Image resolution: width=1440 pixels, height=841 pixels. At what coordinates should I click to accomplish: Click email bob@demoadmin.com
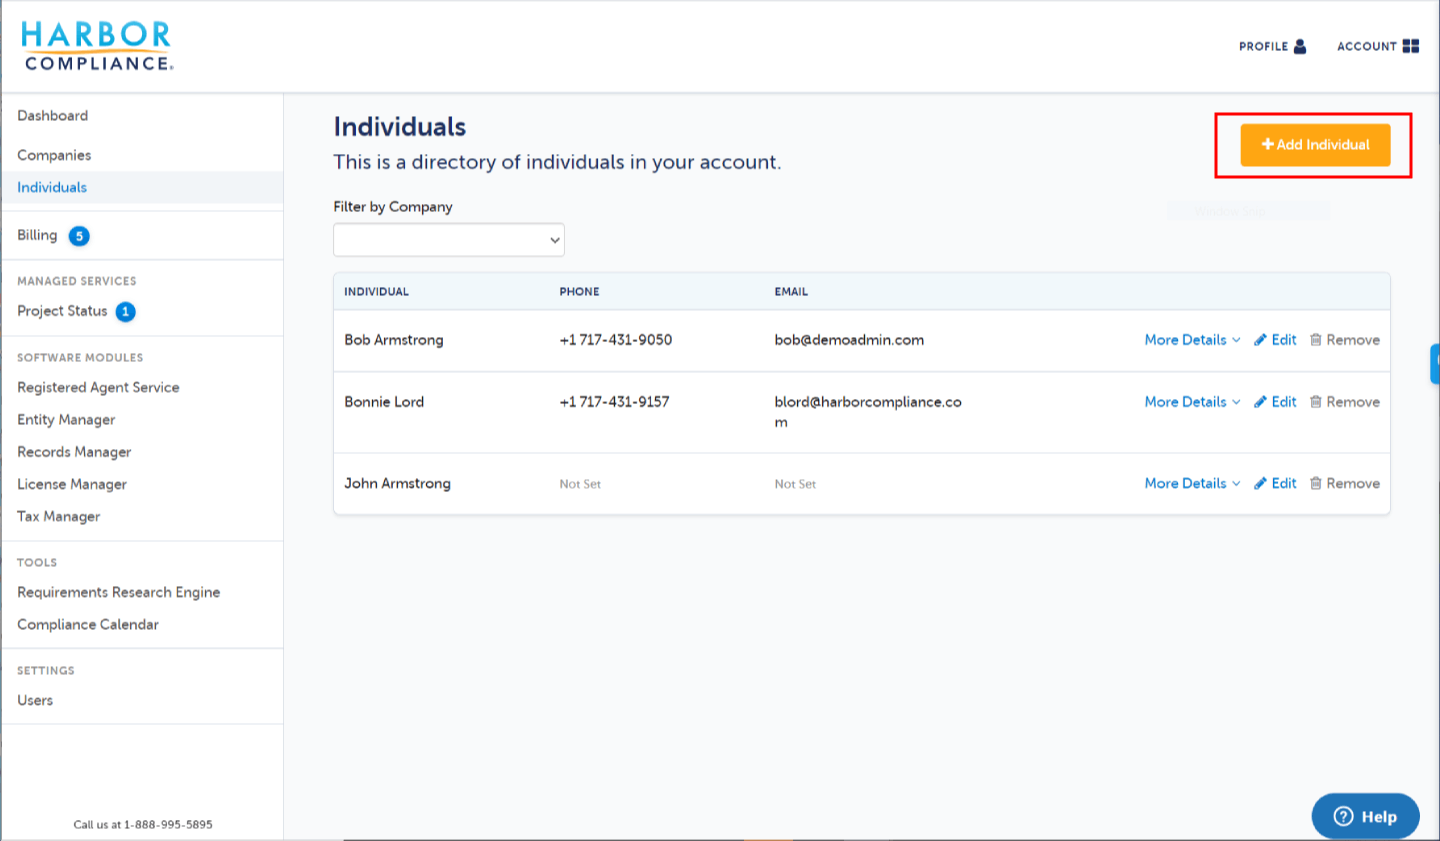pyautogui.click(x=849, y=340)
